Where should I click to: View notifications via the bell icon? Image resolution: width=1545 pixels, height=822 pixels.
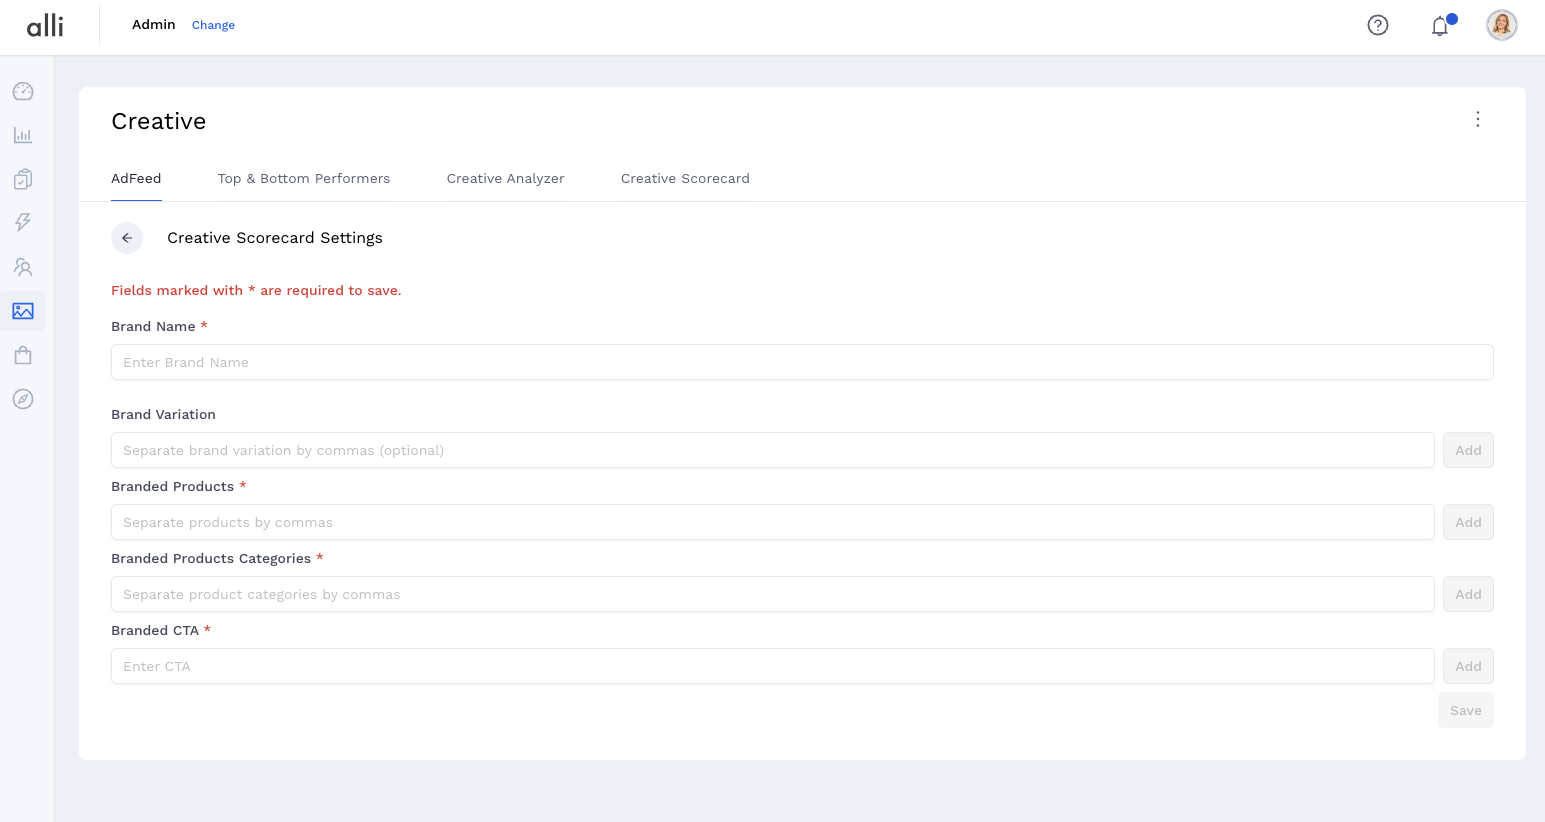(x=1440, y=26)
